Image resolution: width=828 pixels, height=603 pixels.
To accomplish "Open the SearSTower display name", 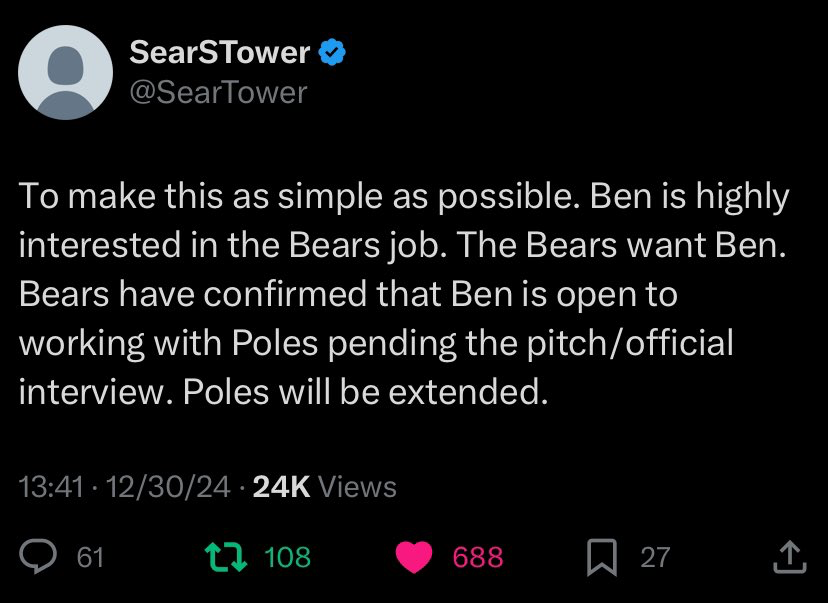I will point(220,53).
